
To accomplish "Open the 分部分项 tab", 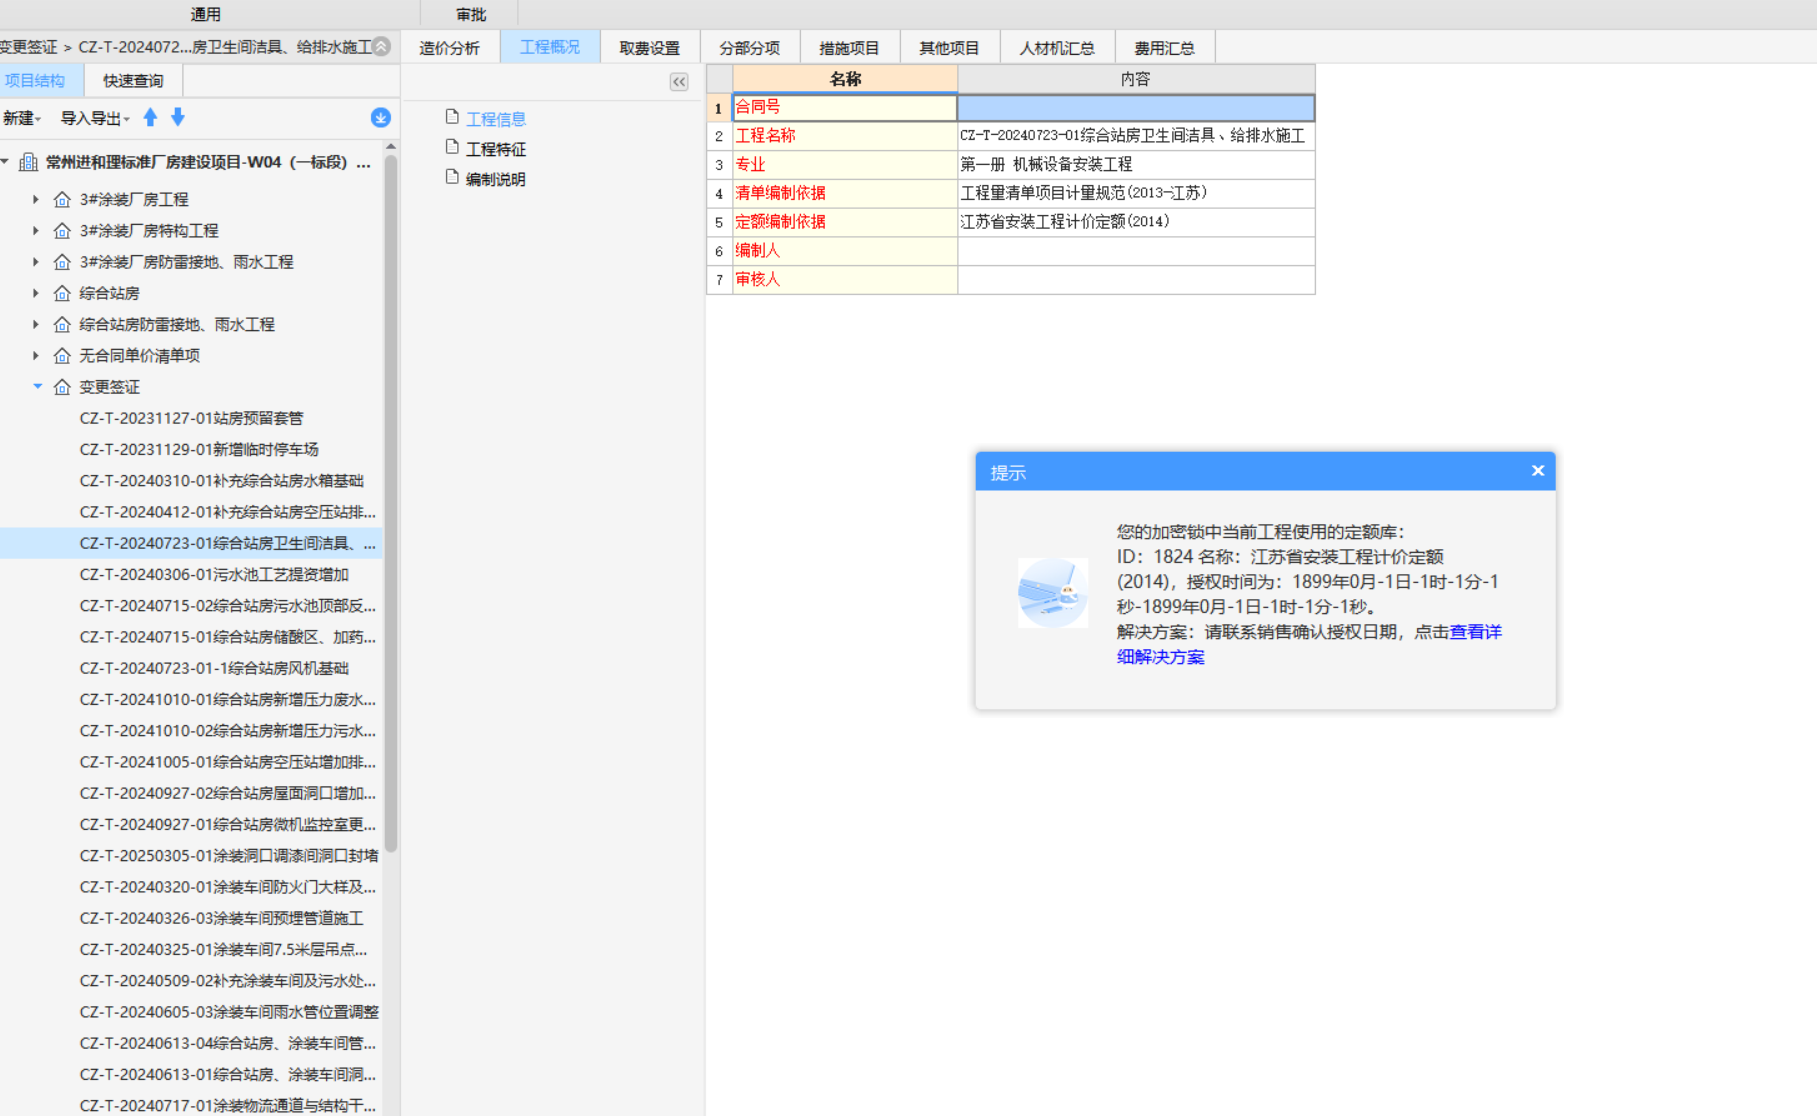I will 750,48.
